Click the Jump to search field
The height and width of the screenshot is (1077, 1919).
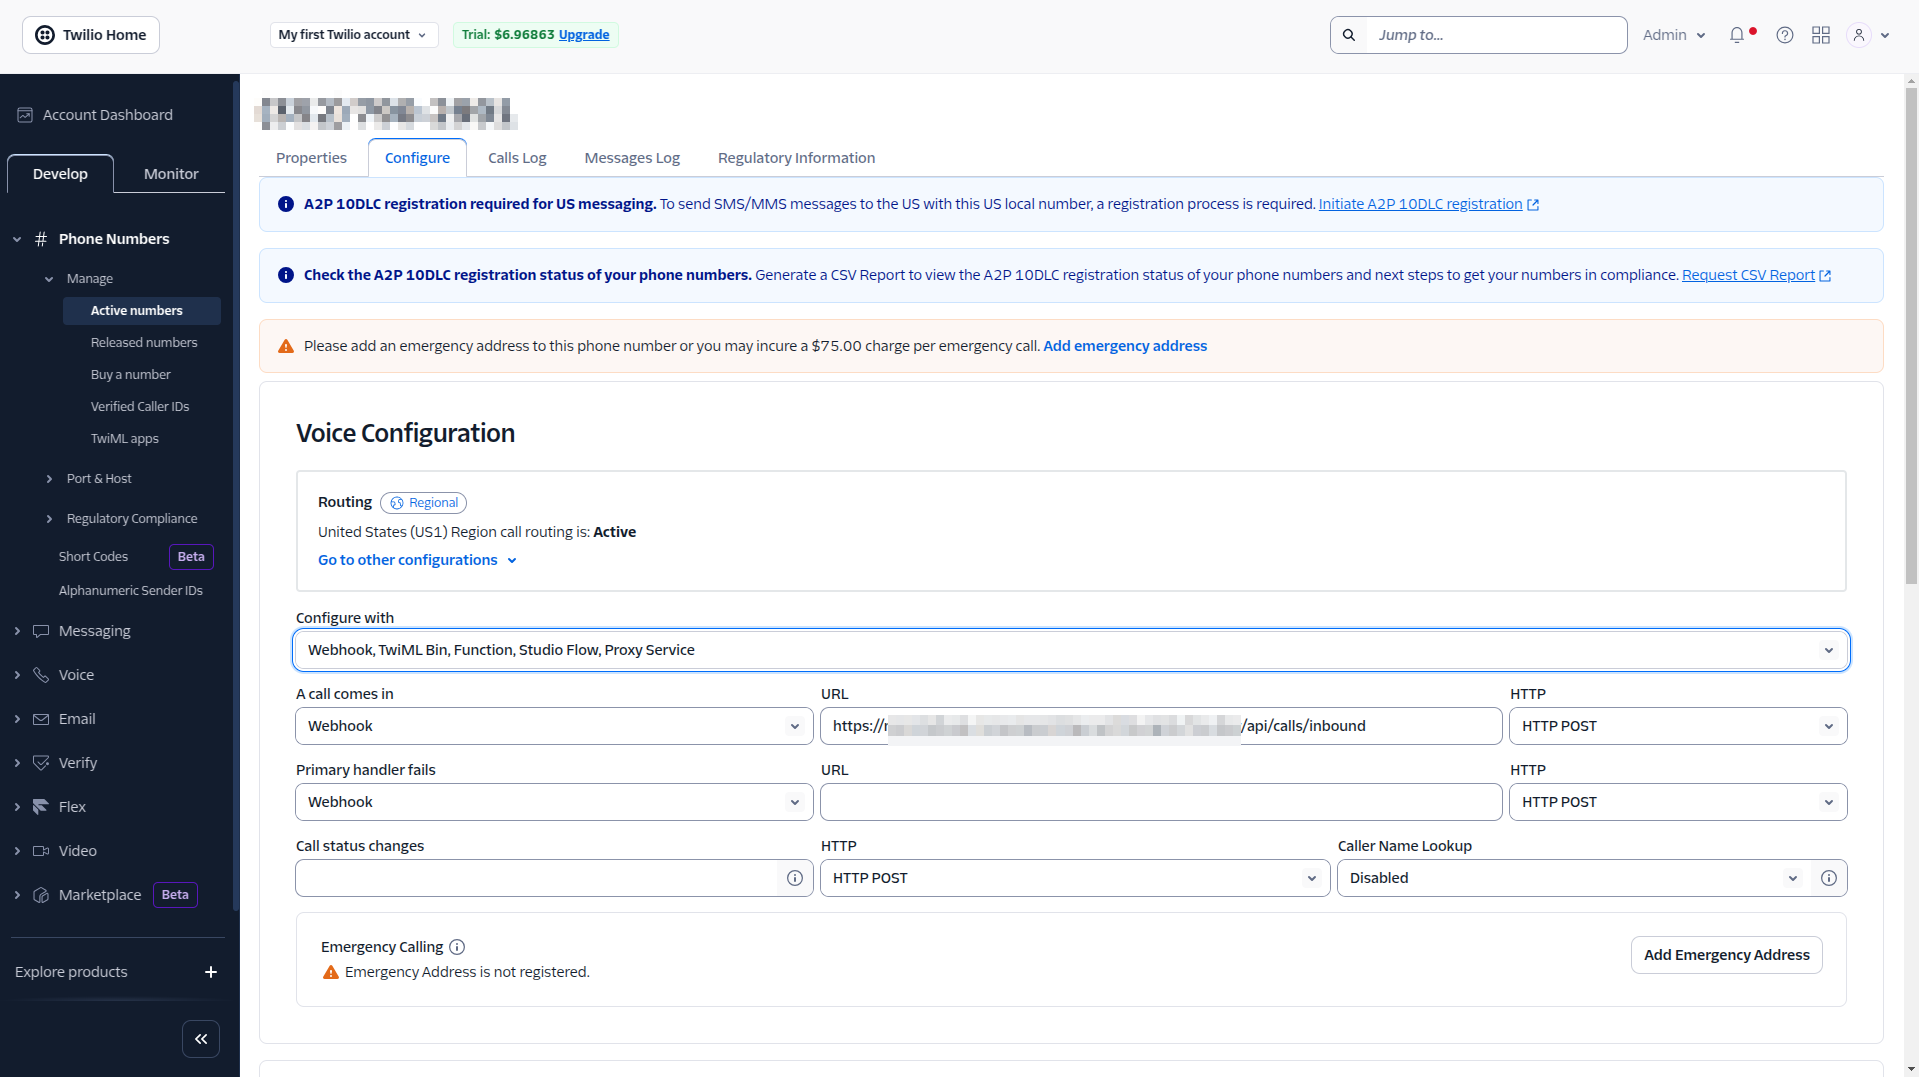tap(1496, 35)
